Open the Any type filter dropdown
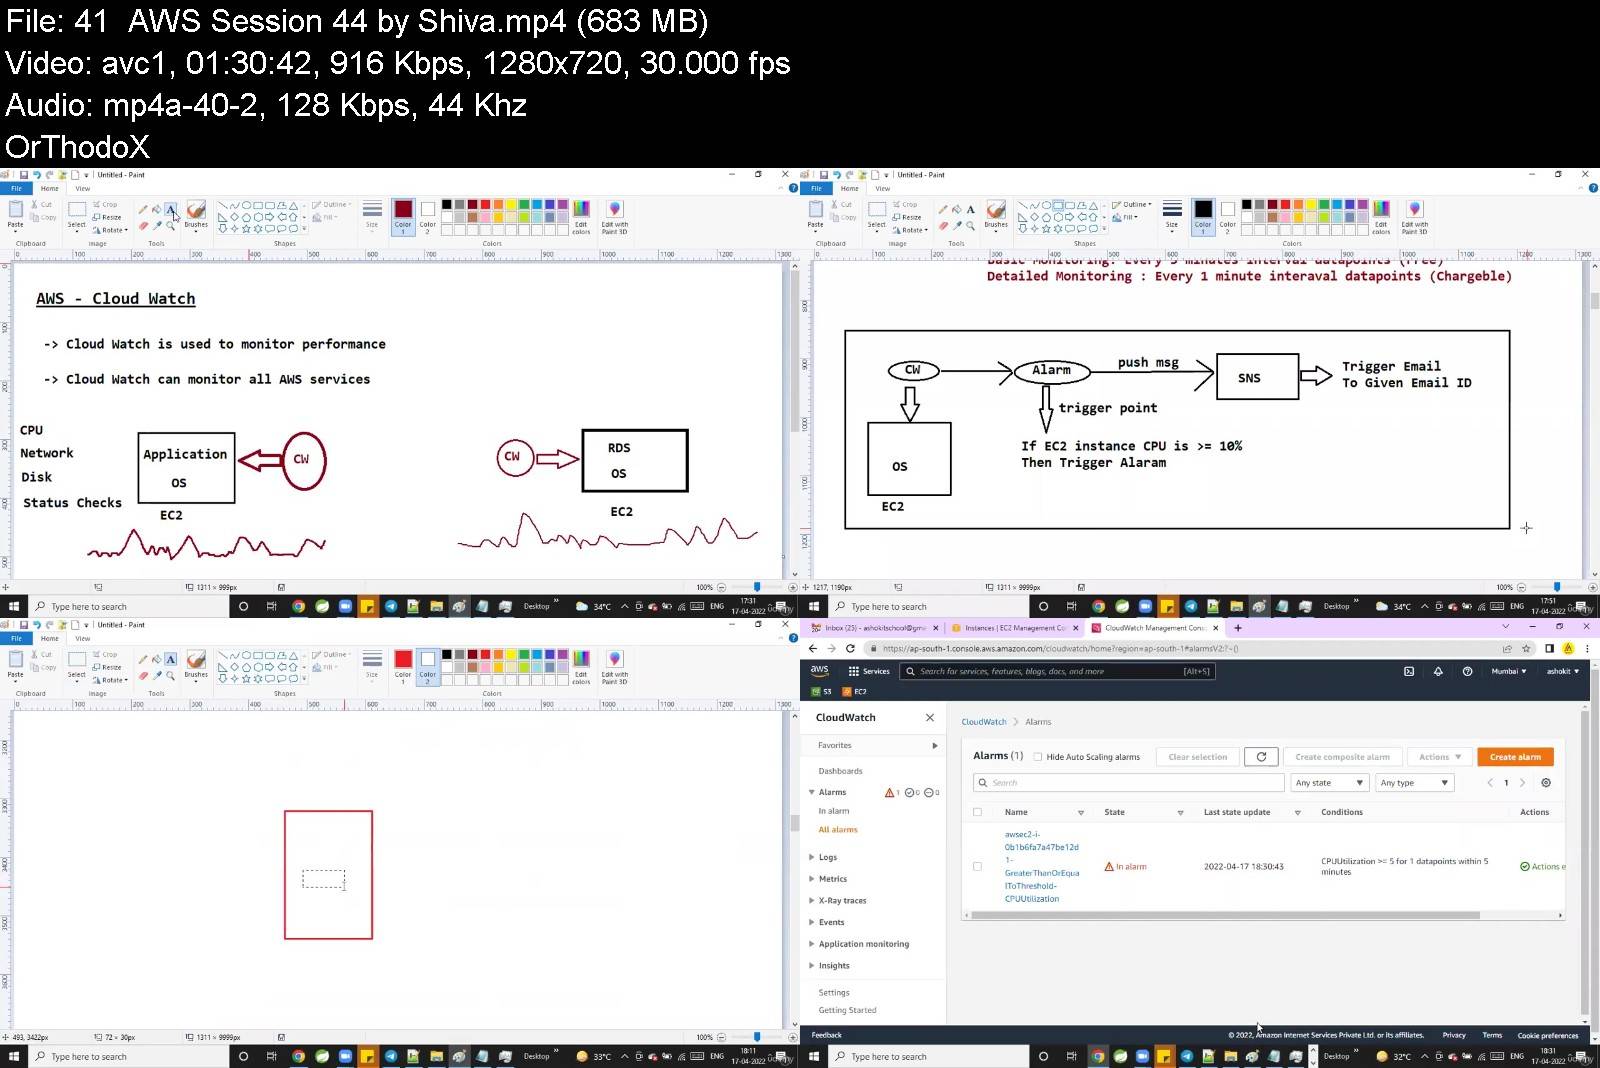Screen dimensions: 1600x1068 [x=1415, y=783]
